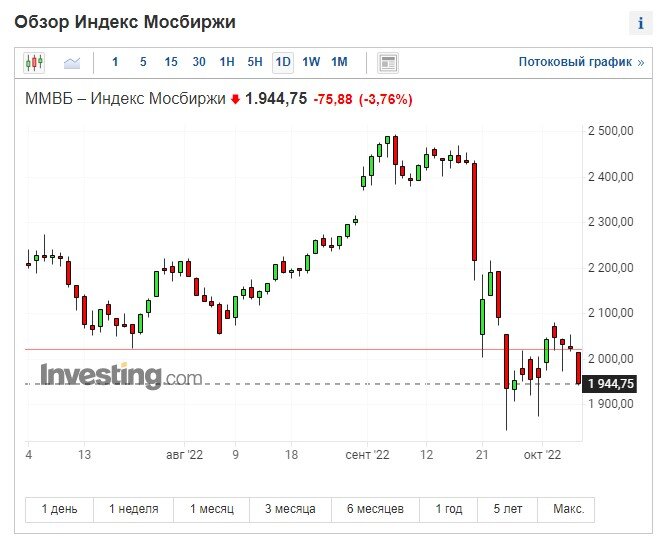667x545 pixels.
Task: Open the chart layout table icon
Action: (388, 63)
